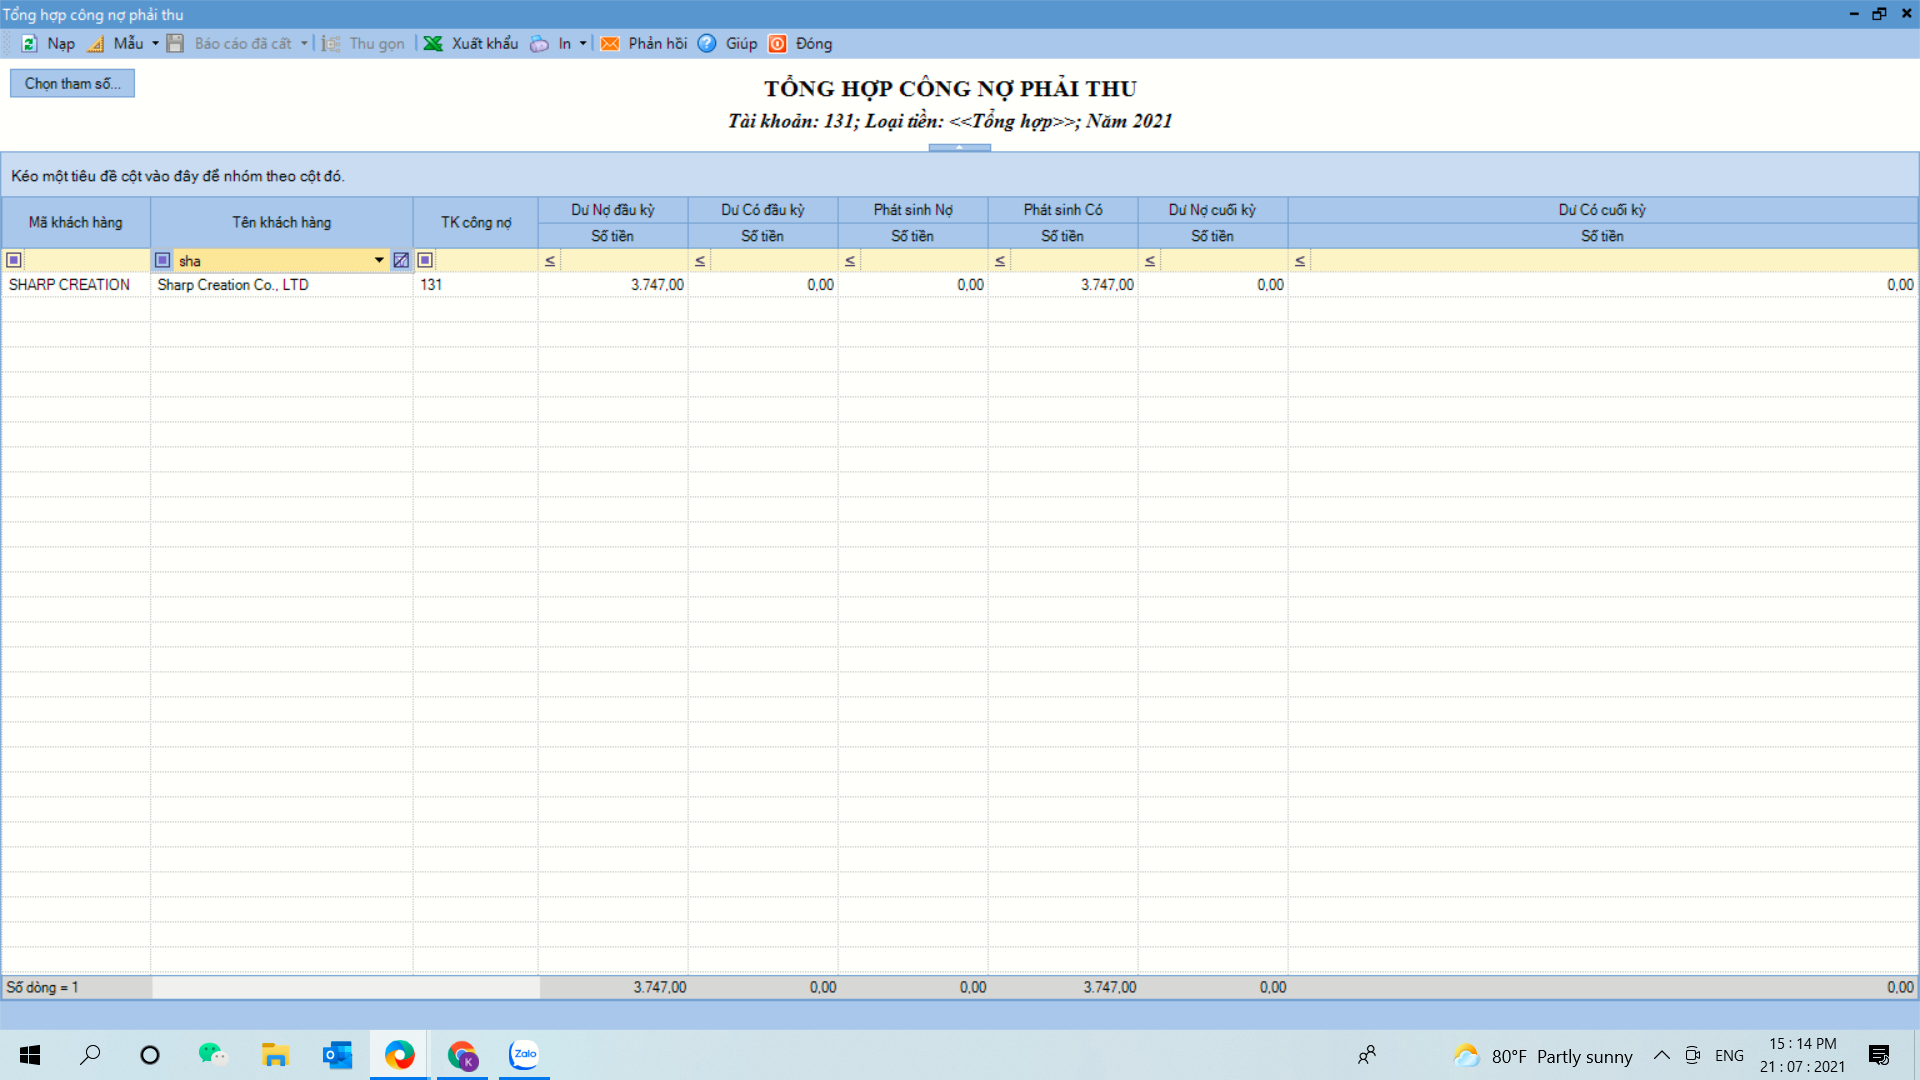Open Zalo from the taskbar

tap(524, 1054)
